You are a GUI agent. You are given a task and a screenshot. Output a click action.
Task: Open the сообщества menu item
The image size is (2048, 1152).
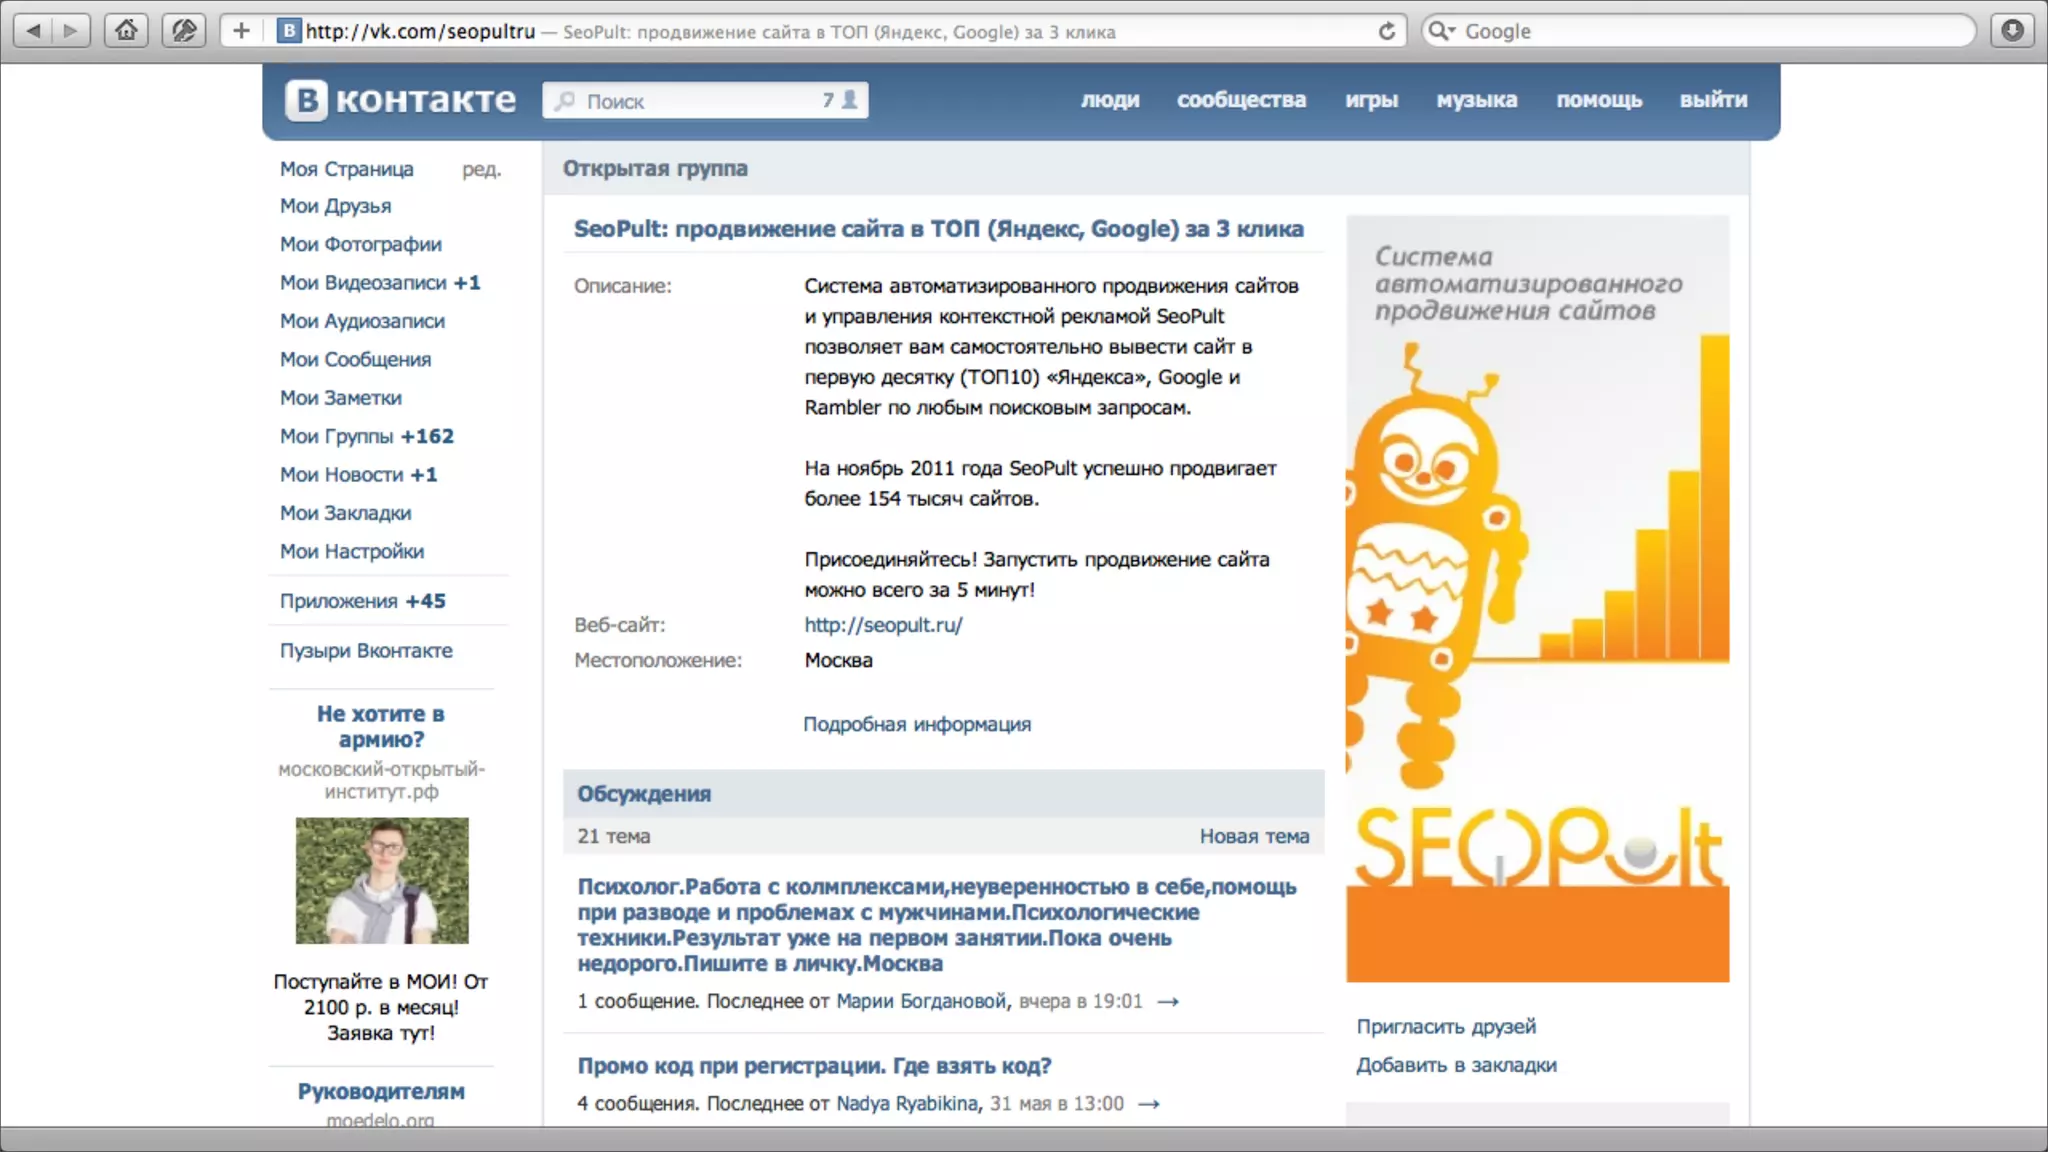point(1241,100)
